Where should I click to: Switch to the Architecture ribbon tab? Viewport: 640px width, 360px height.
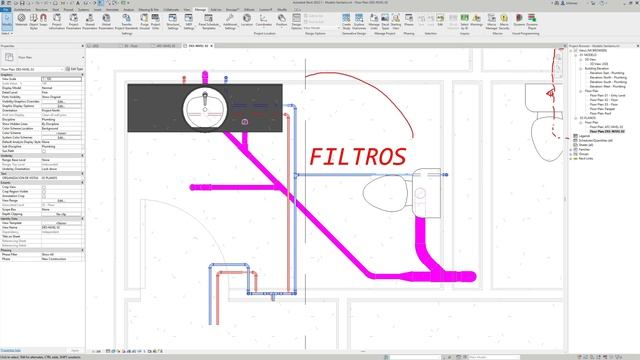(x=22, y=9)
